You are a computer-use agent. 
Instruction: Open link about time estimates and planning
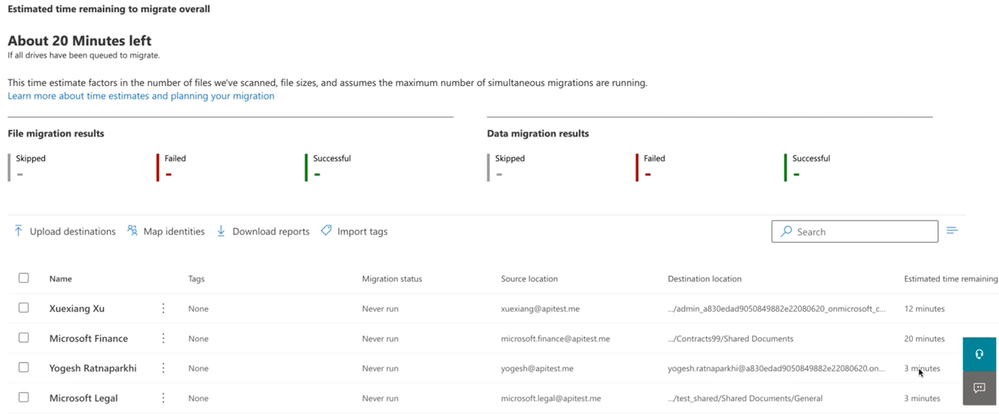141,96
